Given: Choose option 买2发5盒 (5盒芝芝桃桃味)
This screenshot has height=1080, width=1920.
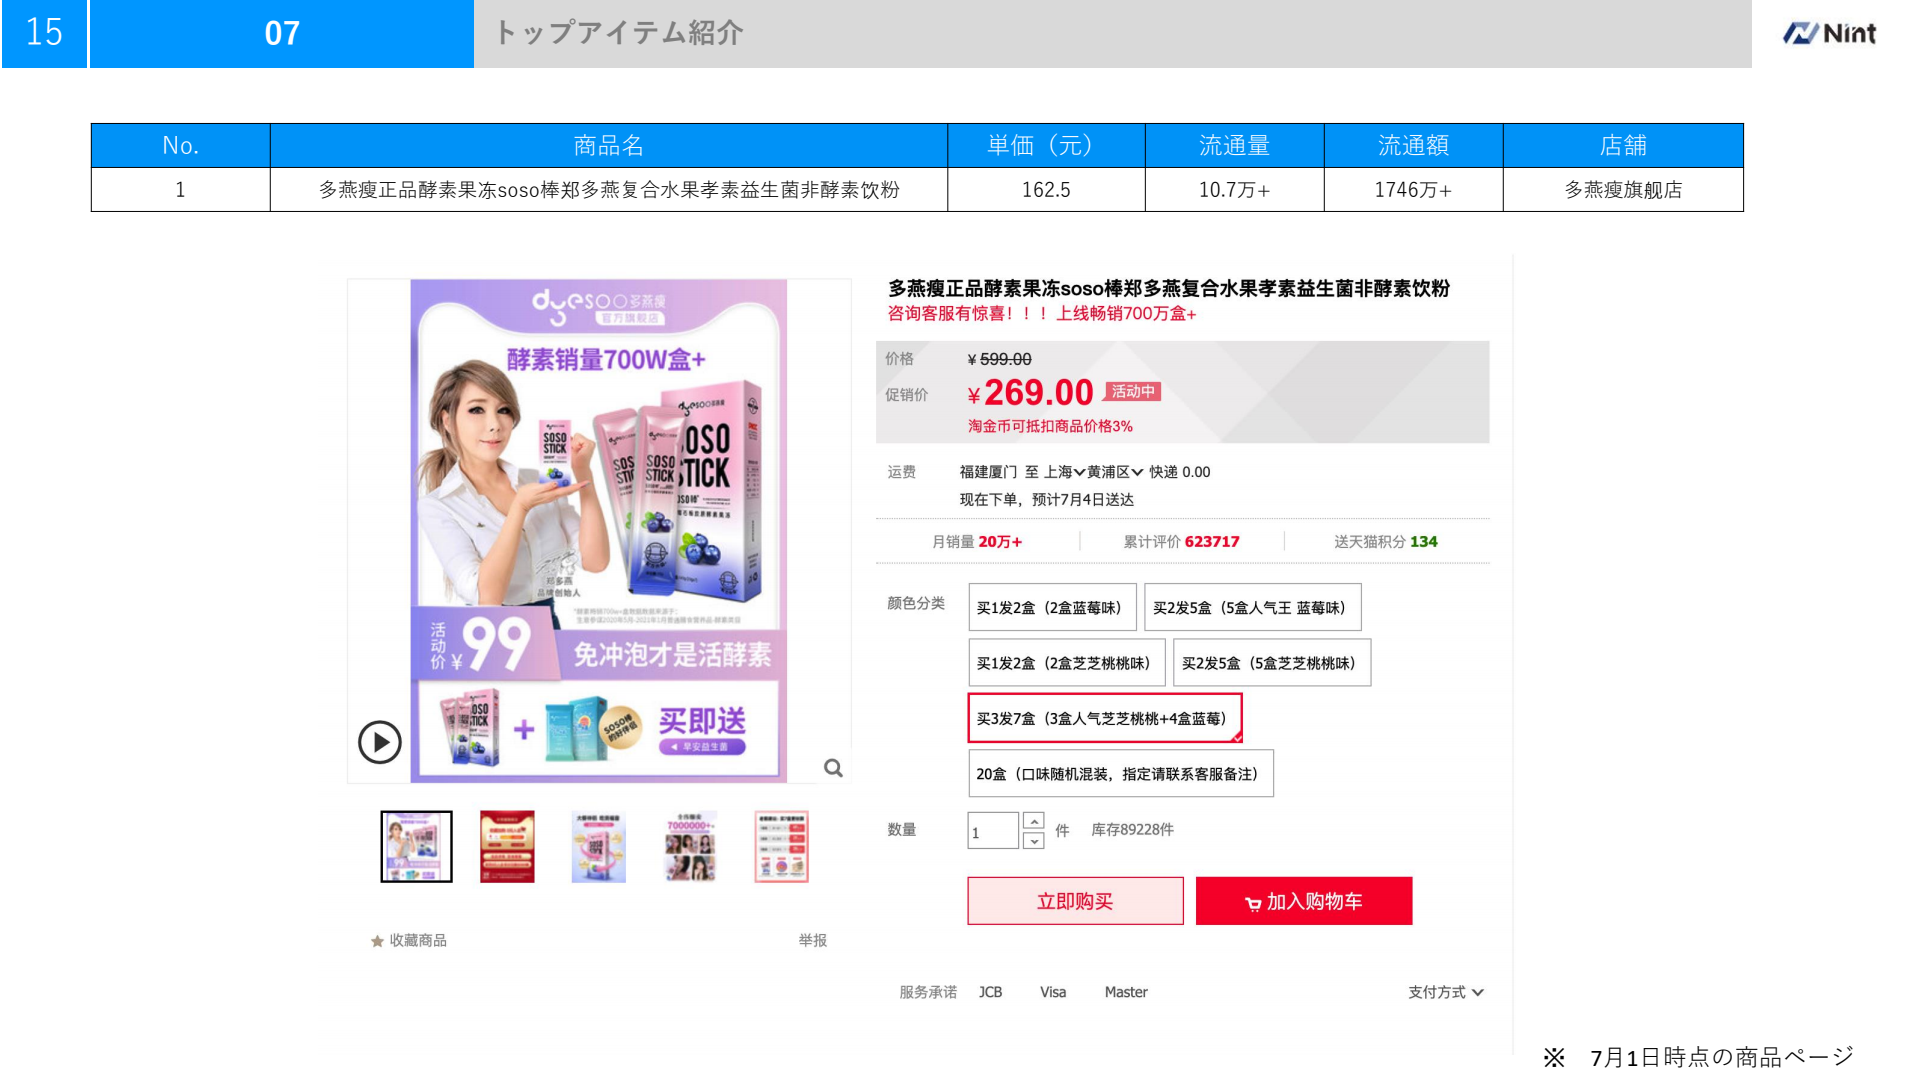Looking at the screenshot, I should [1270, 663].
